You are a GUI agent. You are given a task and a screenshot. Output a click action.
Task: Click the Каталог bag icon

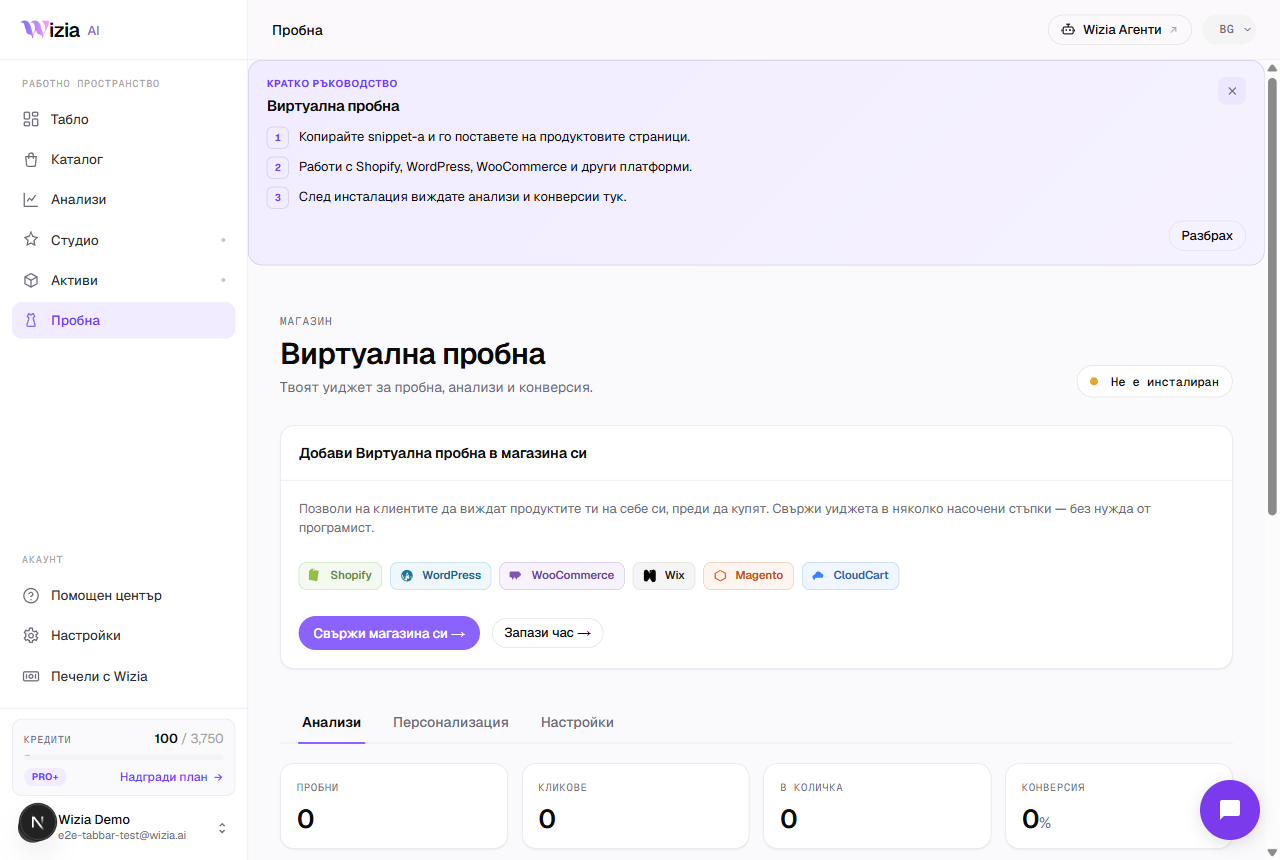(31, 160)
